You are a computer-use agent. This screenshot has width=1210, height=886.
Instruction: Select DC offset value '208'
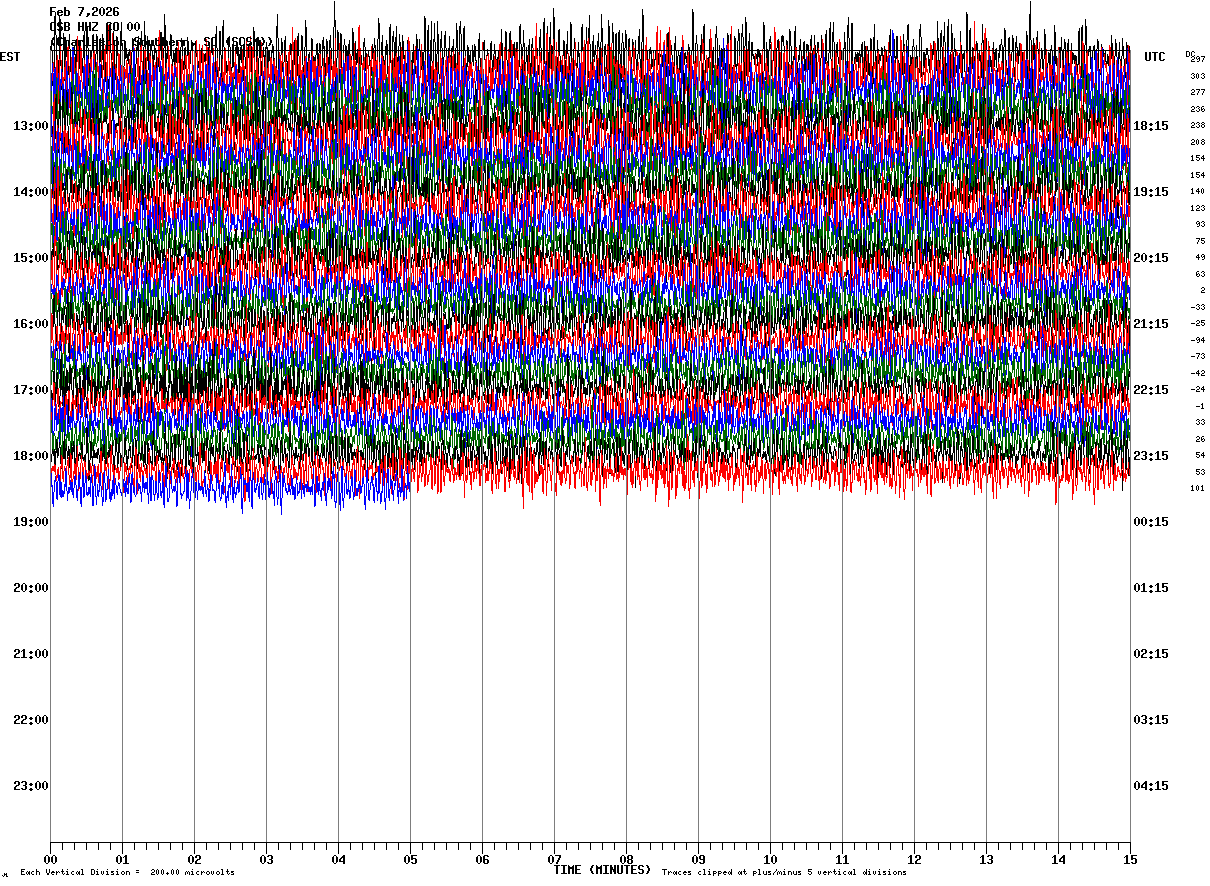tap(1197, 142)
